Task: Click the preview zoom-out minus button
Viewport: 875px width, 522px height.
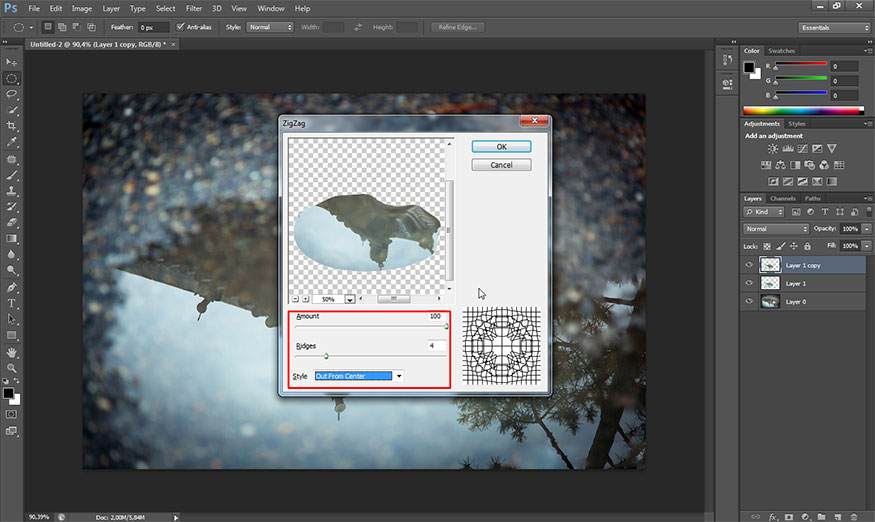Action: pos(295,298)
